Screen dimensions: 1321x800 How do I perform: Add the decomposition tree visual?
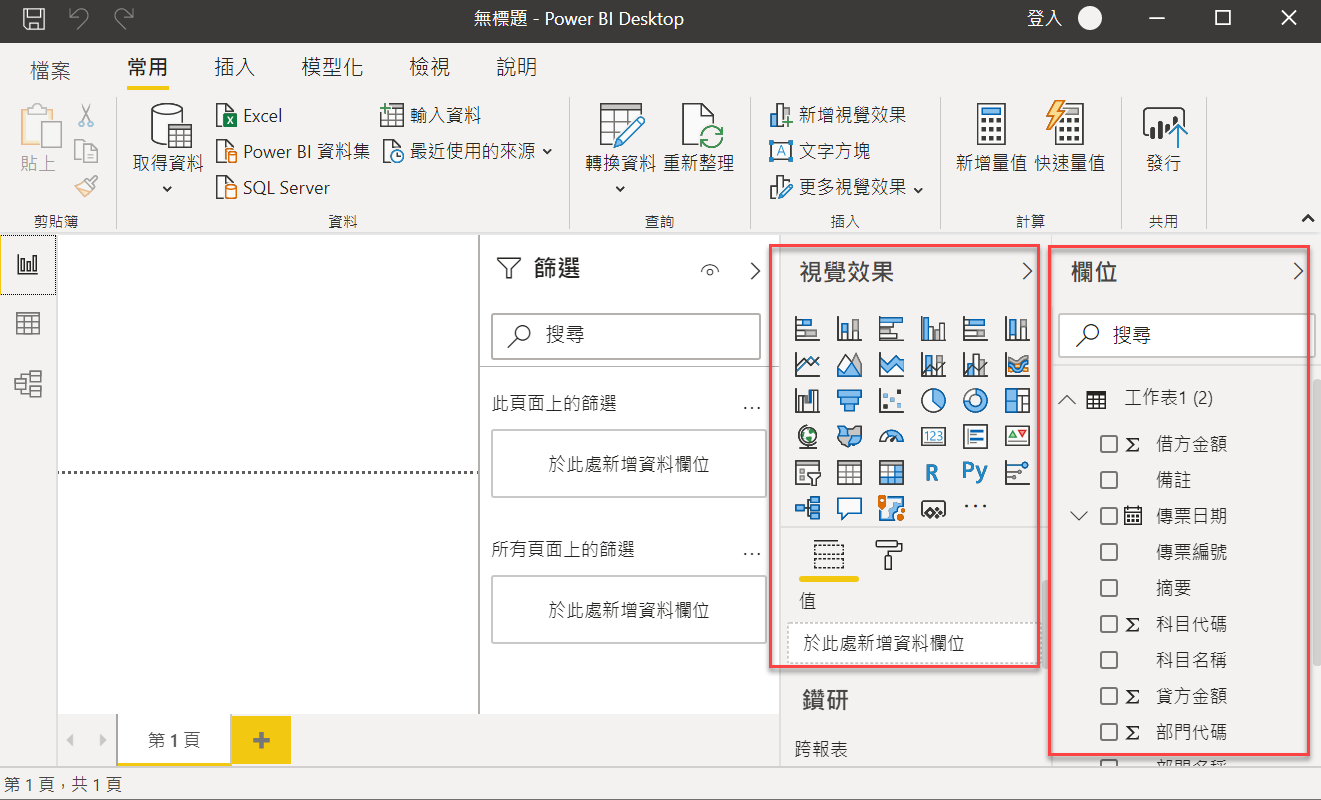point(807,508)
